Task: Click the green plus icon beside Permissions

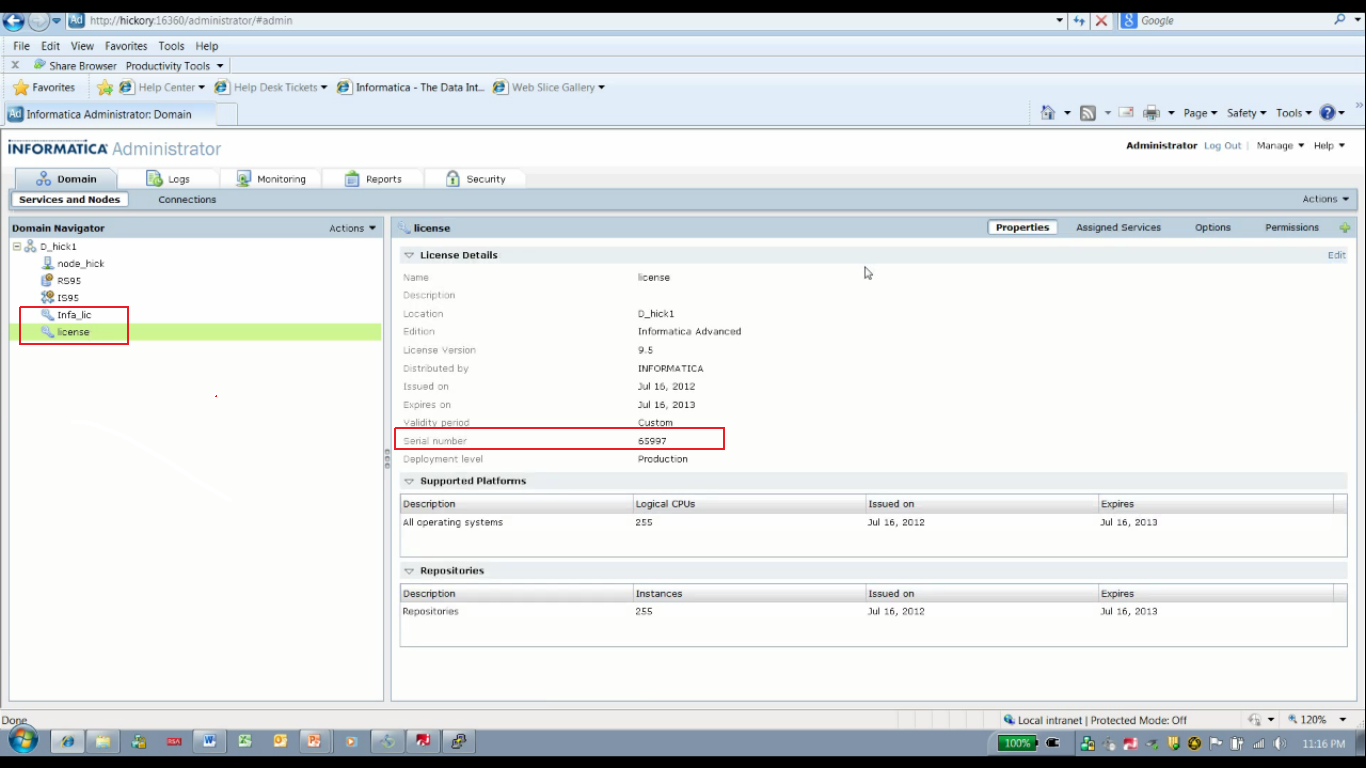Action: click(x=1344, y=228)
